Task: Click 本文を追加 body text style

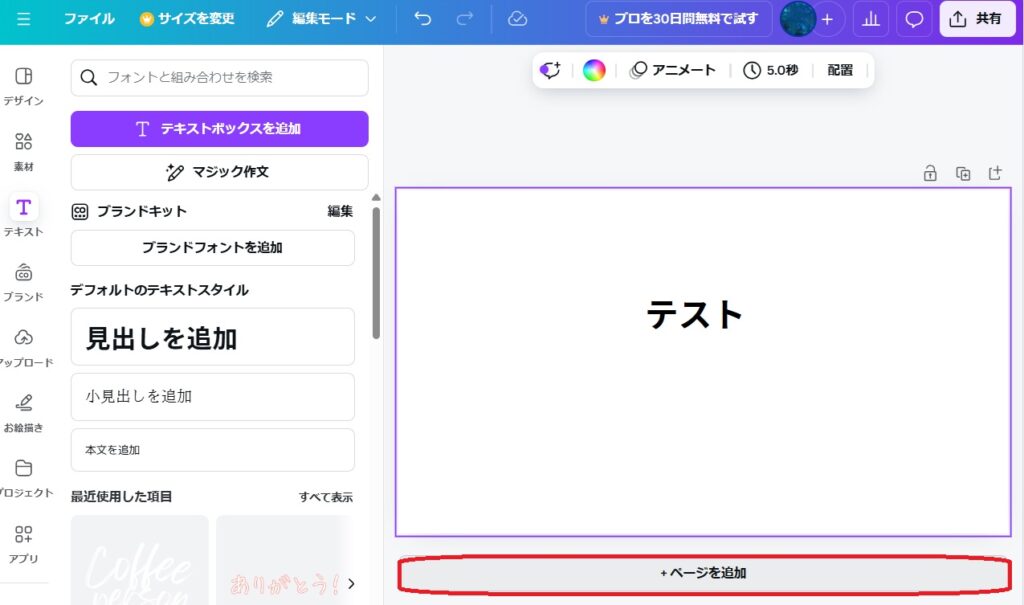Action: pos(213,450)
